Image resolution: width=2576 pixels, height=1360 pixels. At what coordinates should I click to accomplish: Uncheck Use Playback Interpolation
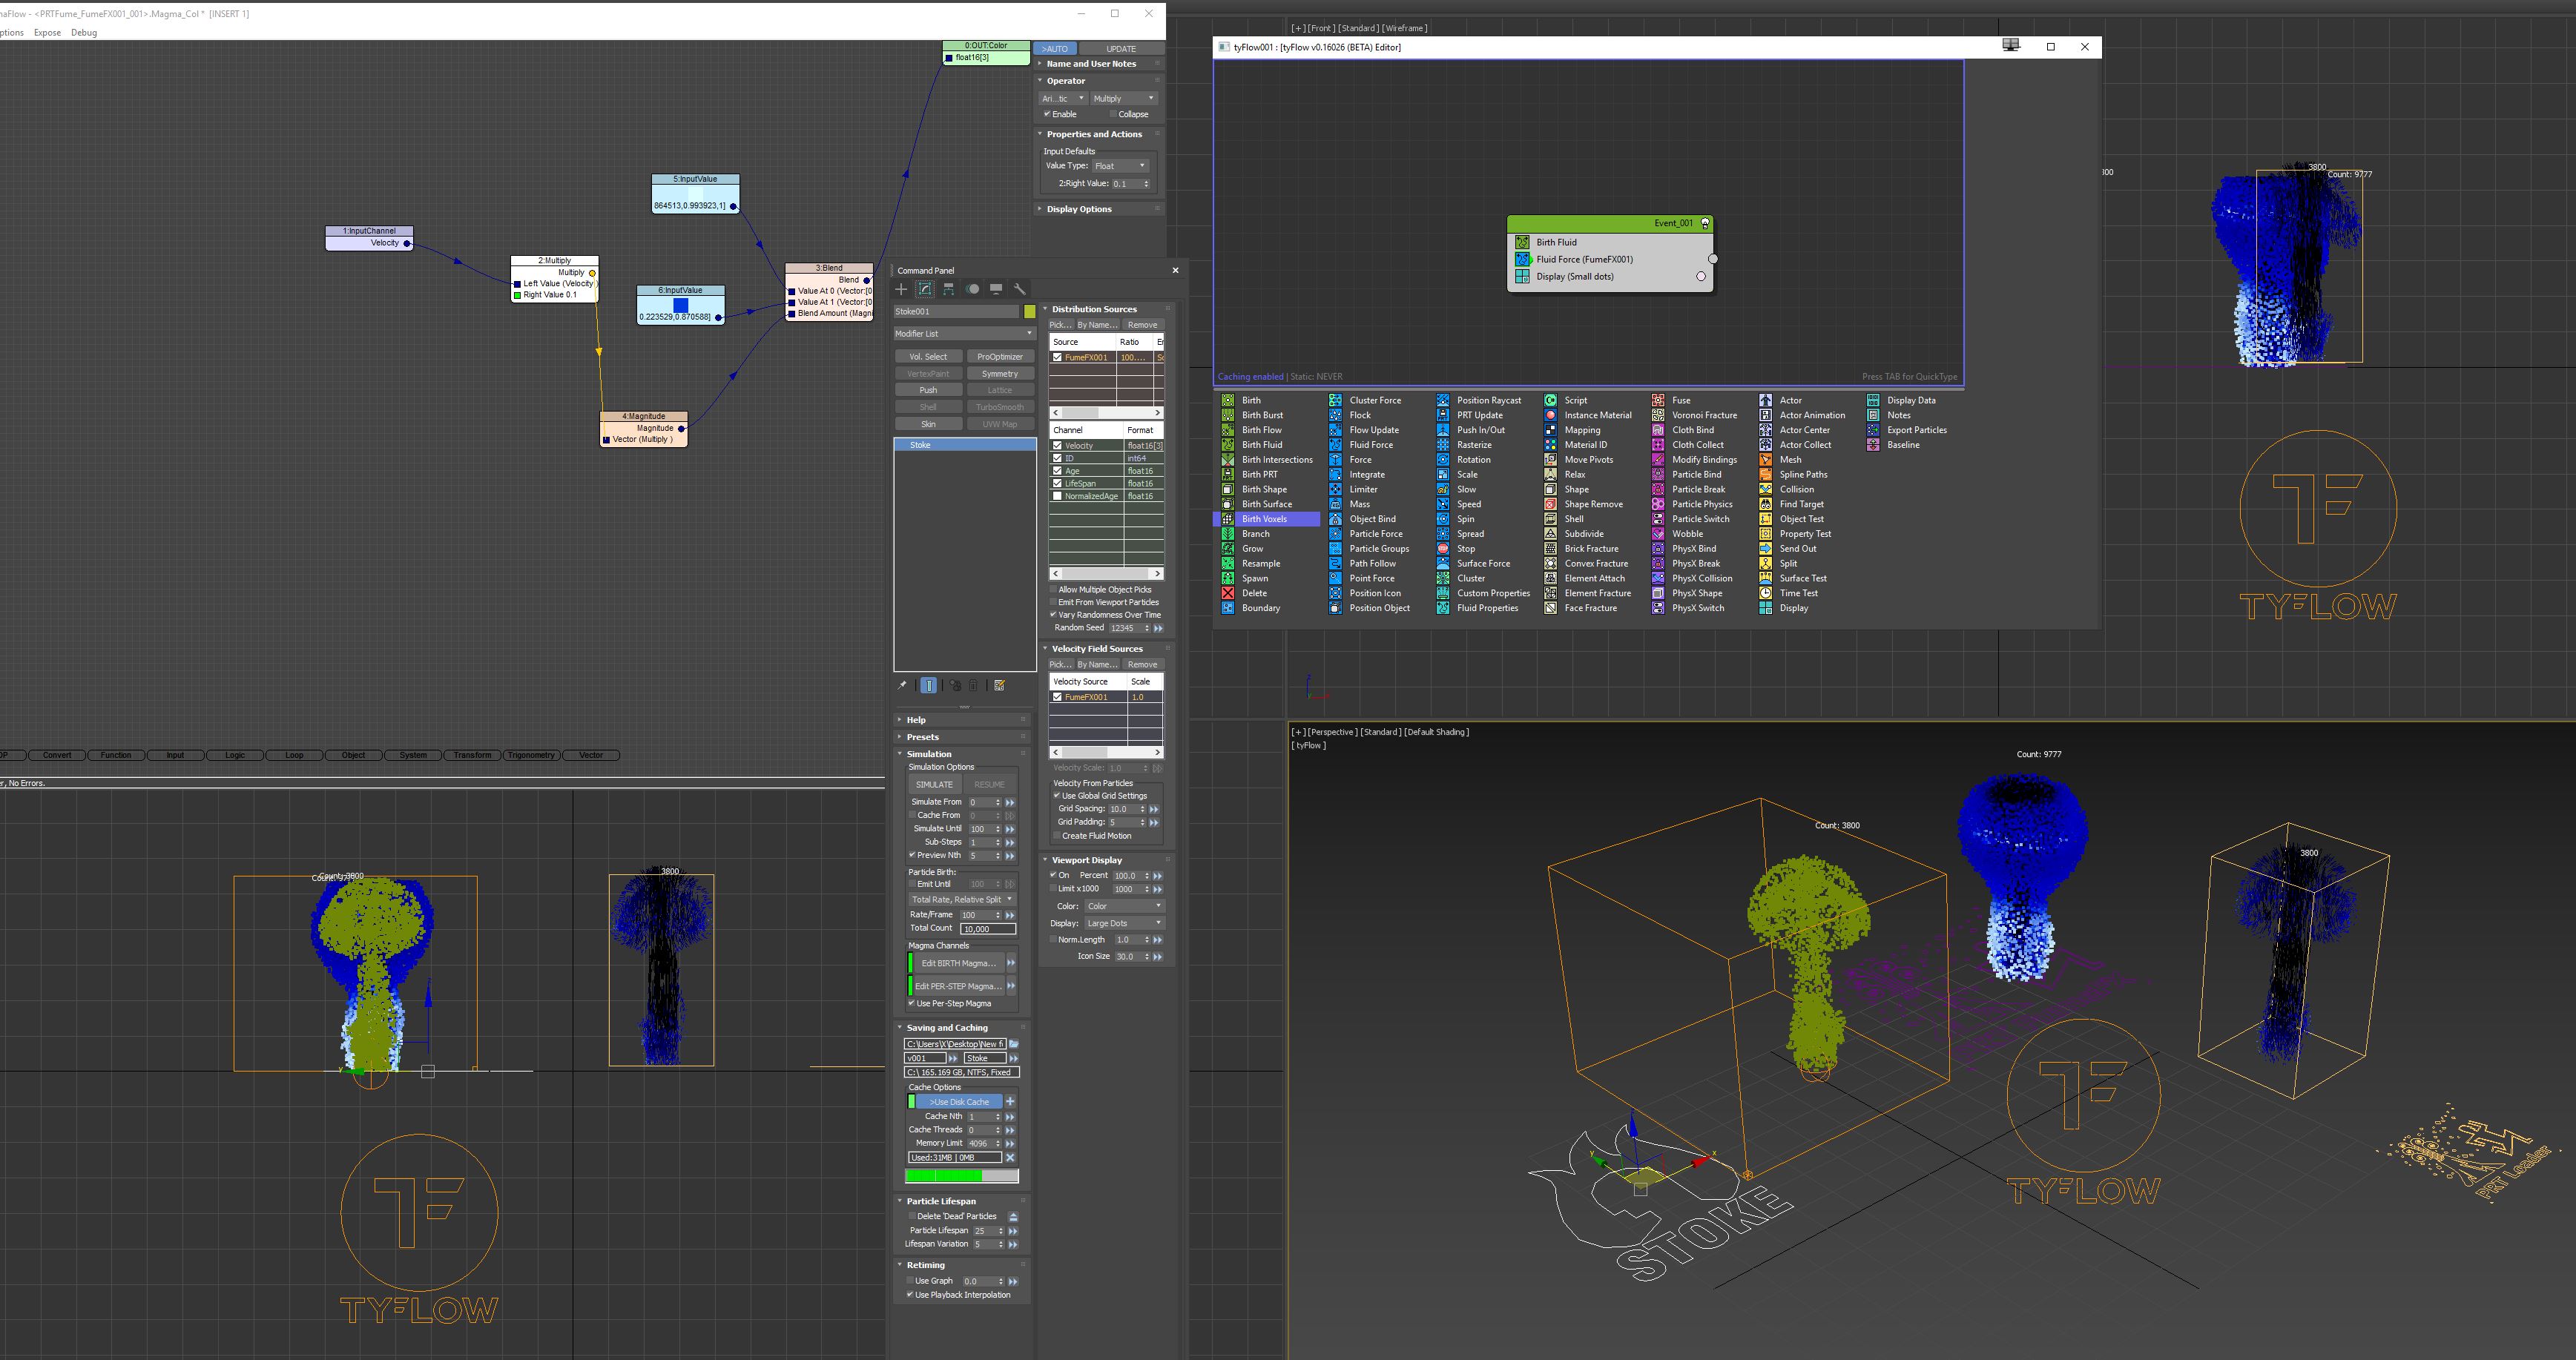click(x=910, y=1295)
